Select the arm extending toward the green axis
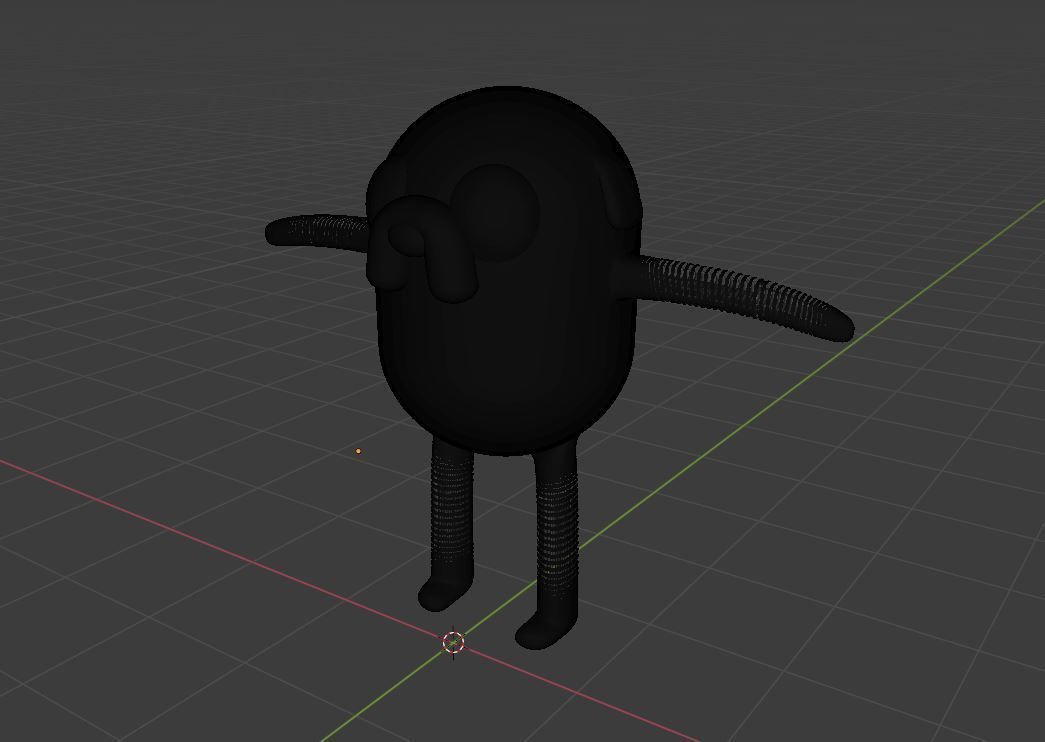This screenshot has width=1045, height=742. coord(740,293)
